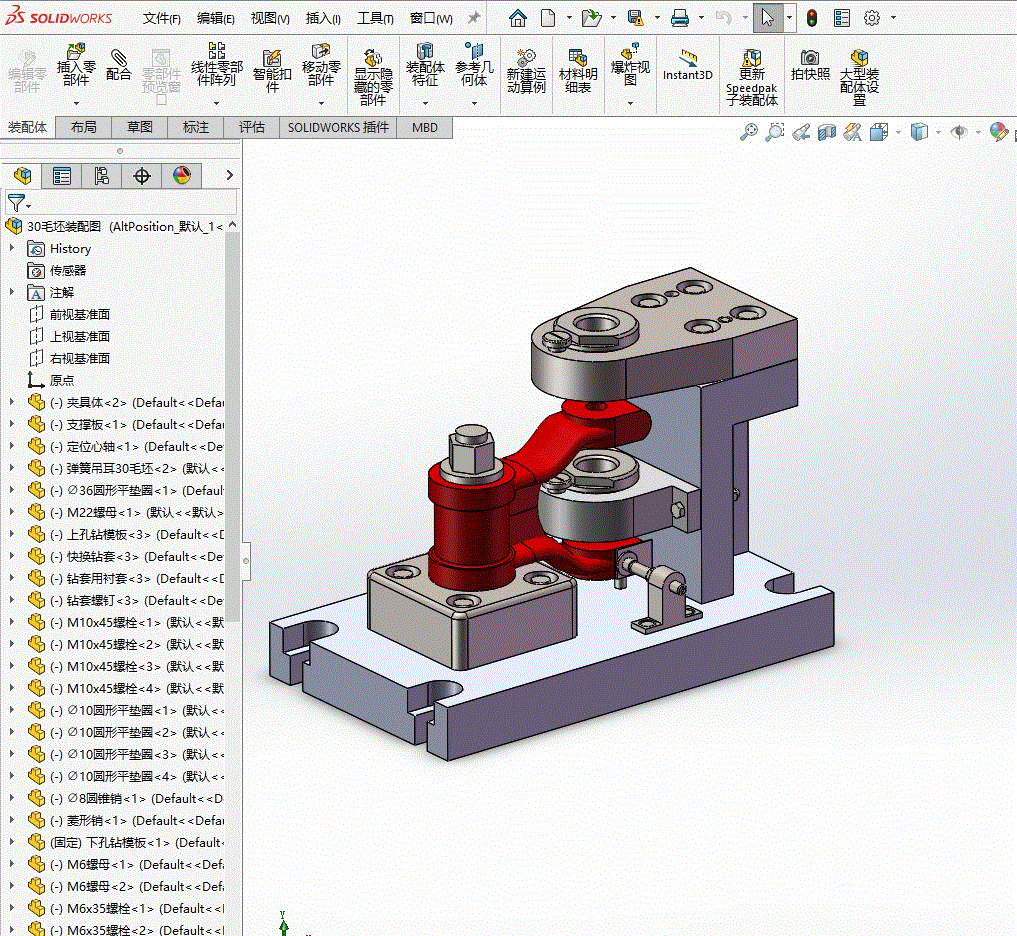
Task: Create a new document icon
Action: click(548, 18)
